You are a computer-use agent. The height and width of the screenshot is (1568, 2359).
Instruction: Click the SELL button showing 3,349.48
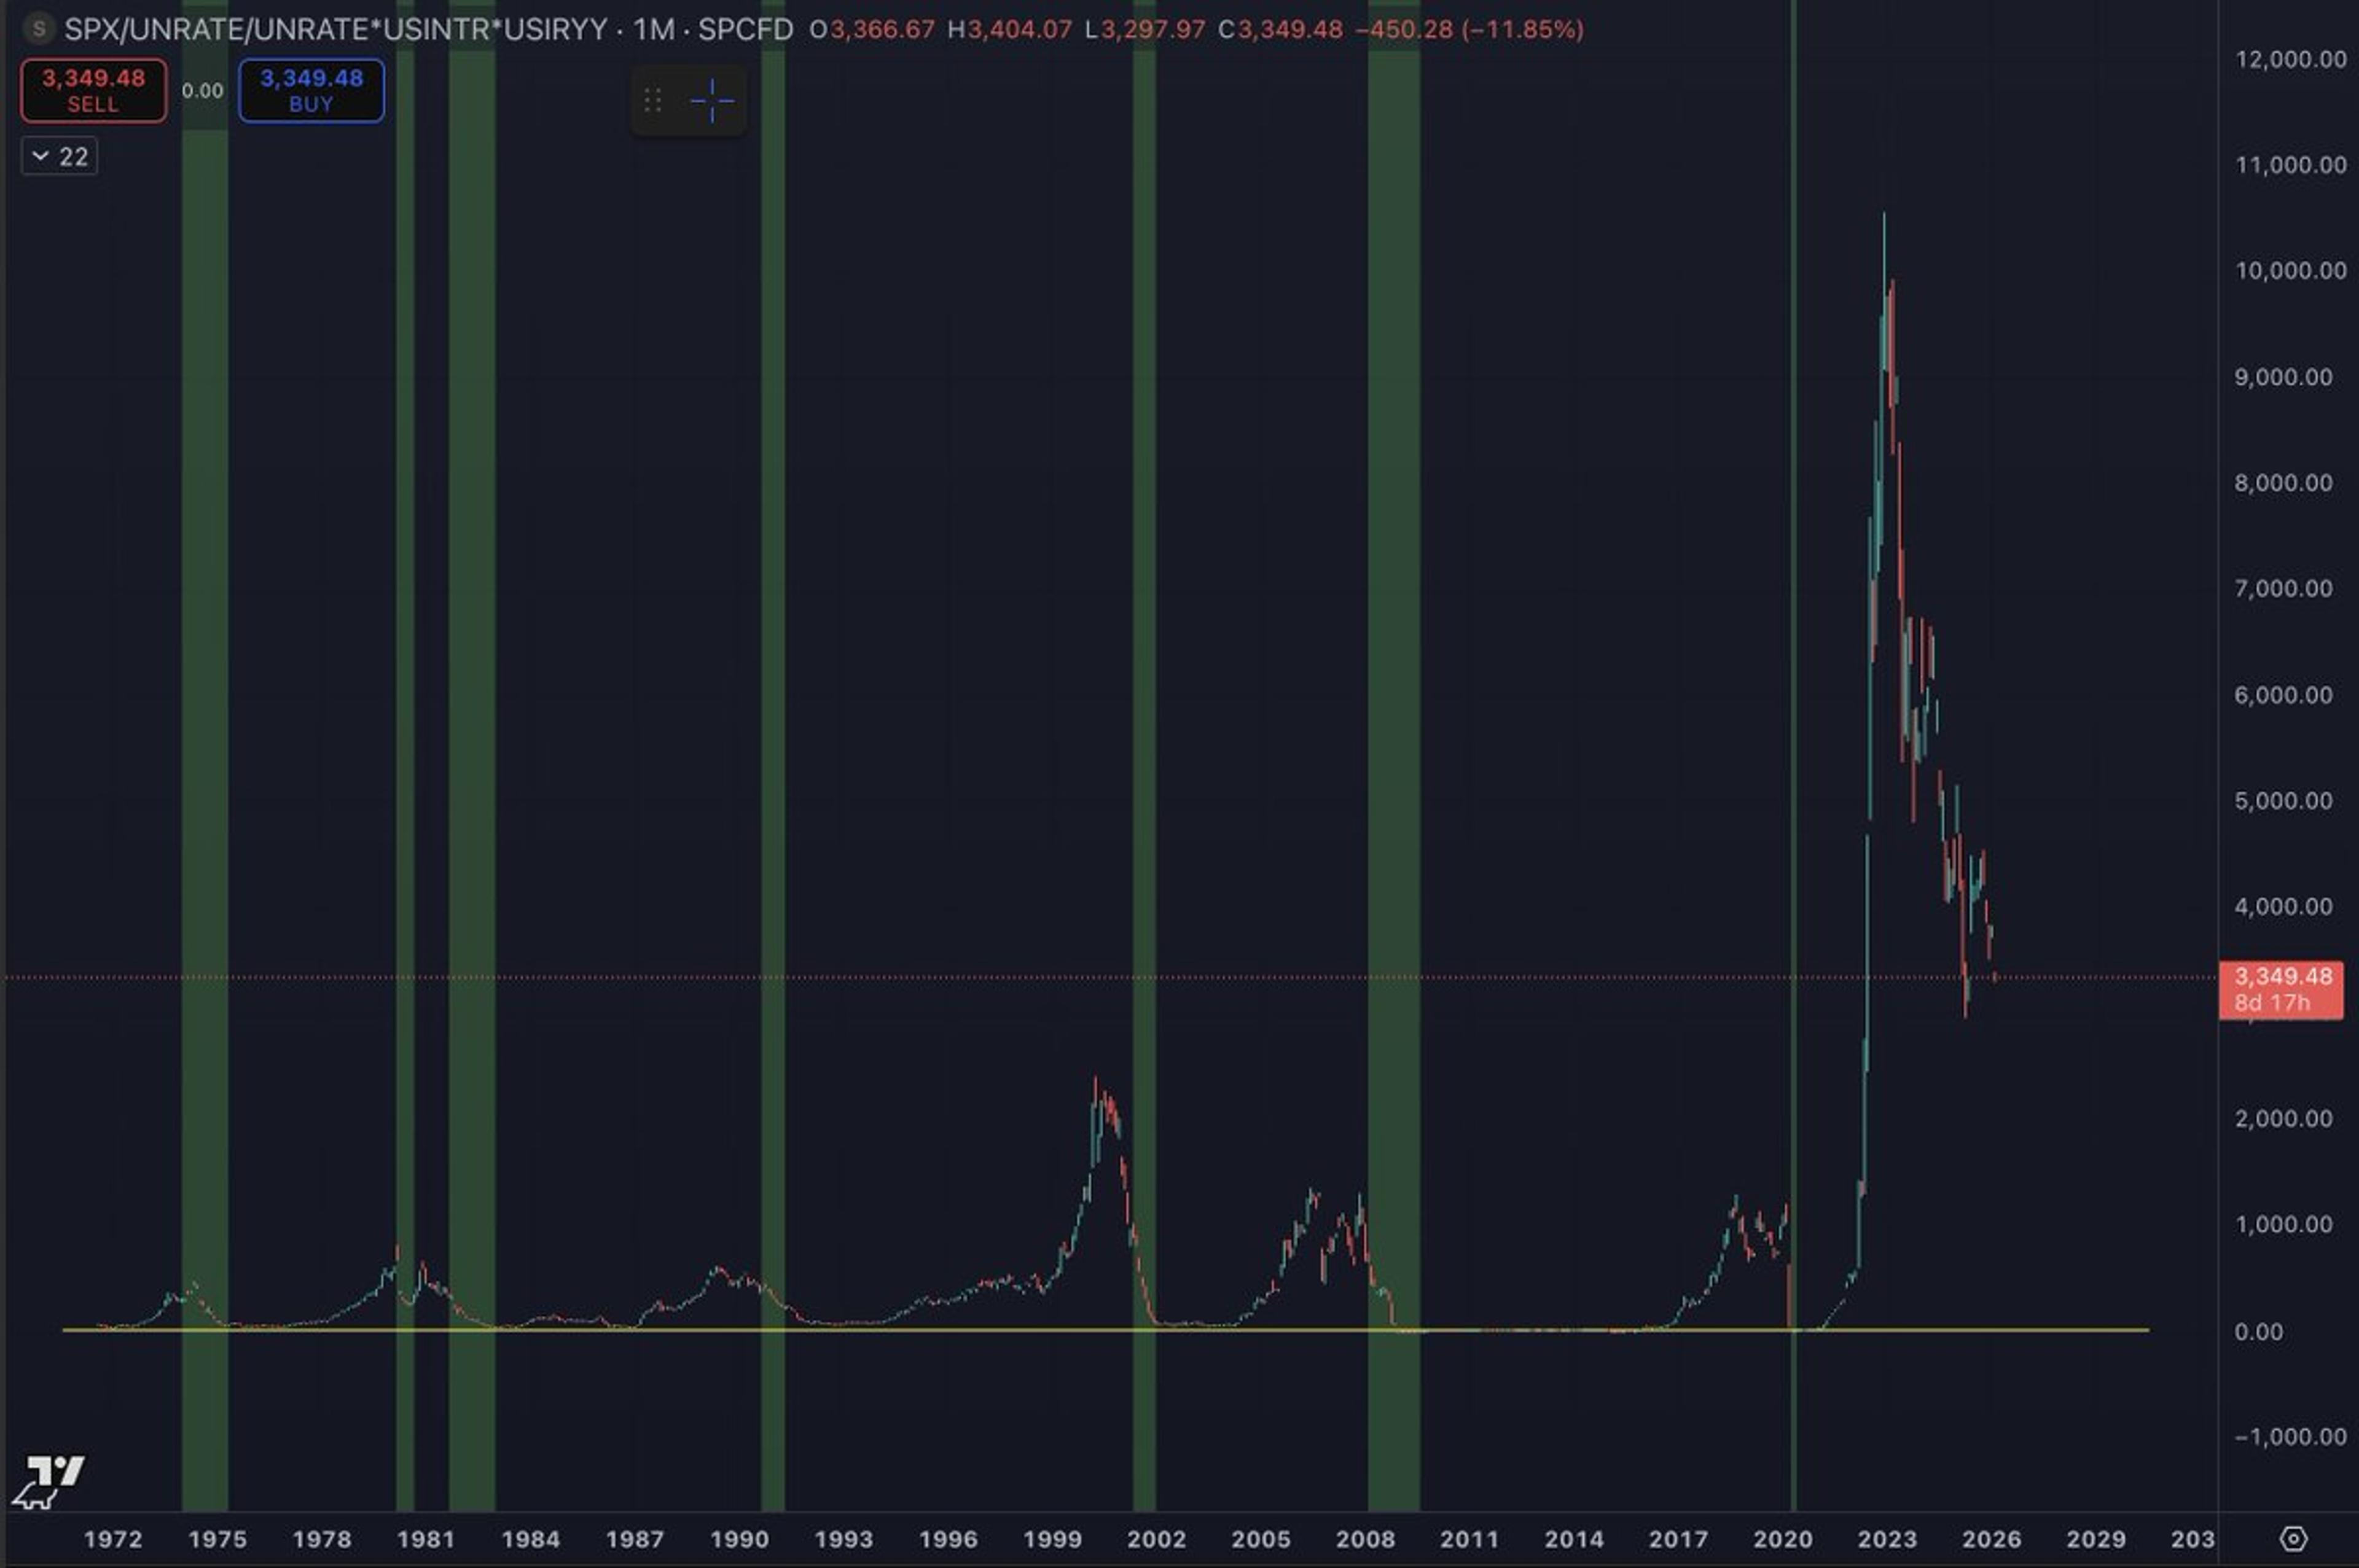(x=95, y=90)
